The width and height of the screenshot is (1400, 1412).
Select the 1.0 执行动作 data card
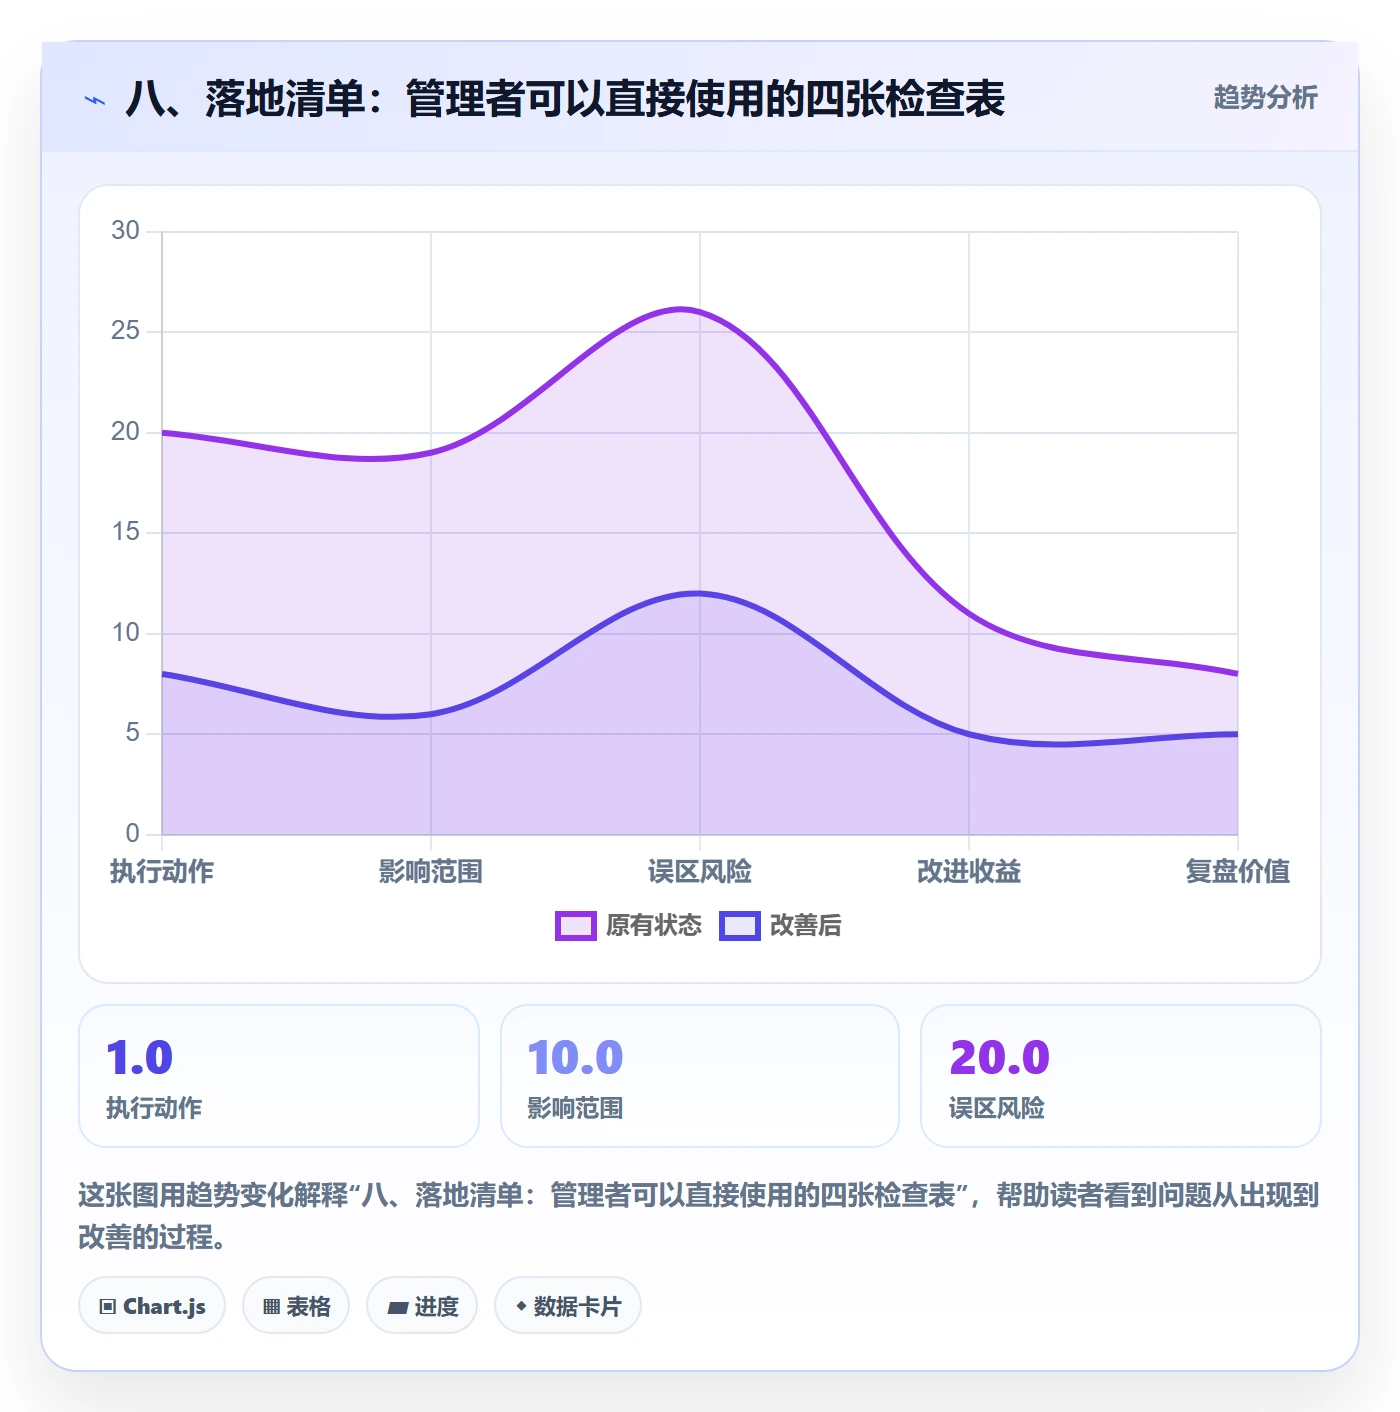pyautogui.click(x=279, y=1076)
